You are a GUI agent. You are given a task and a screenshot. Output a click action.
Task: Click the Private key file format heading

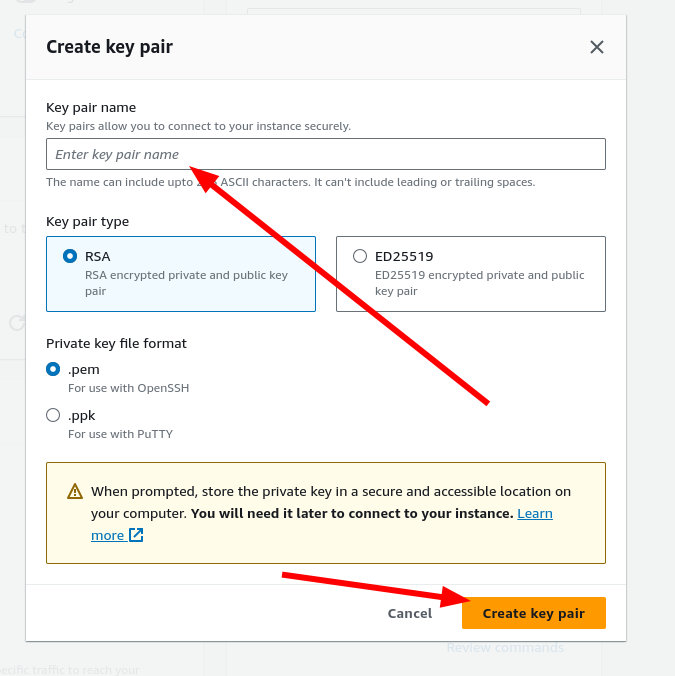[116, 343]
